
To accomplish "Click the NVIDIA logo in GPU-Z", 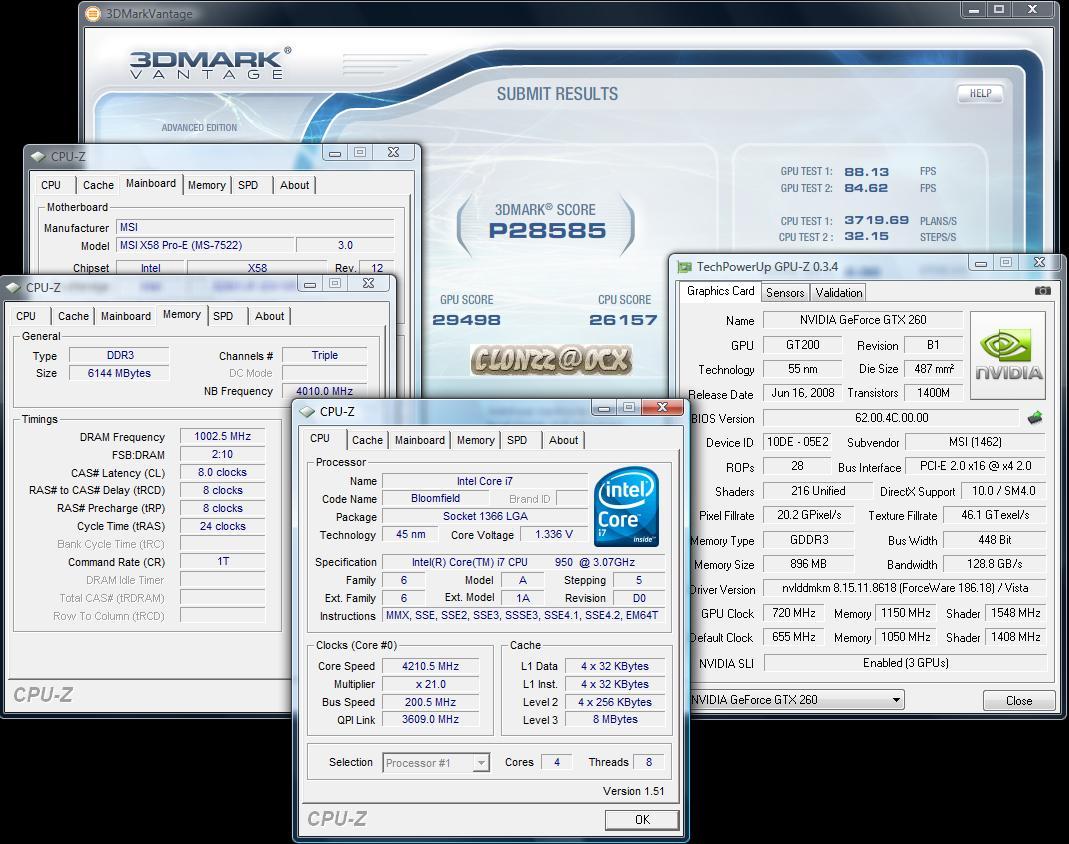I will [x=1008, y=355].
